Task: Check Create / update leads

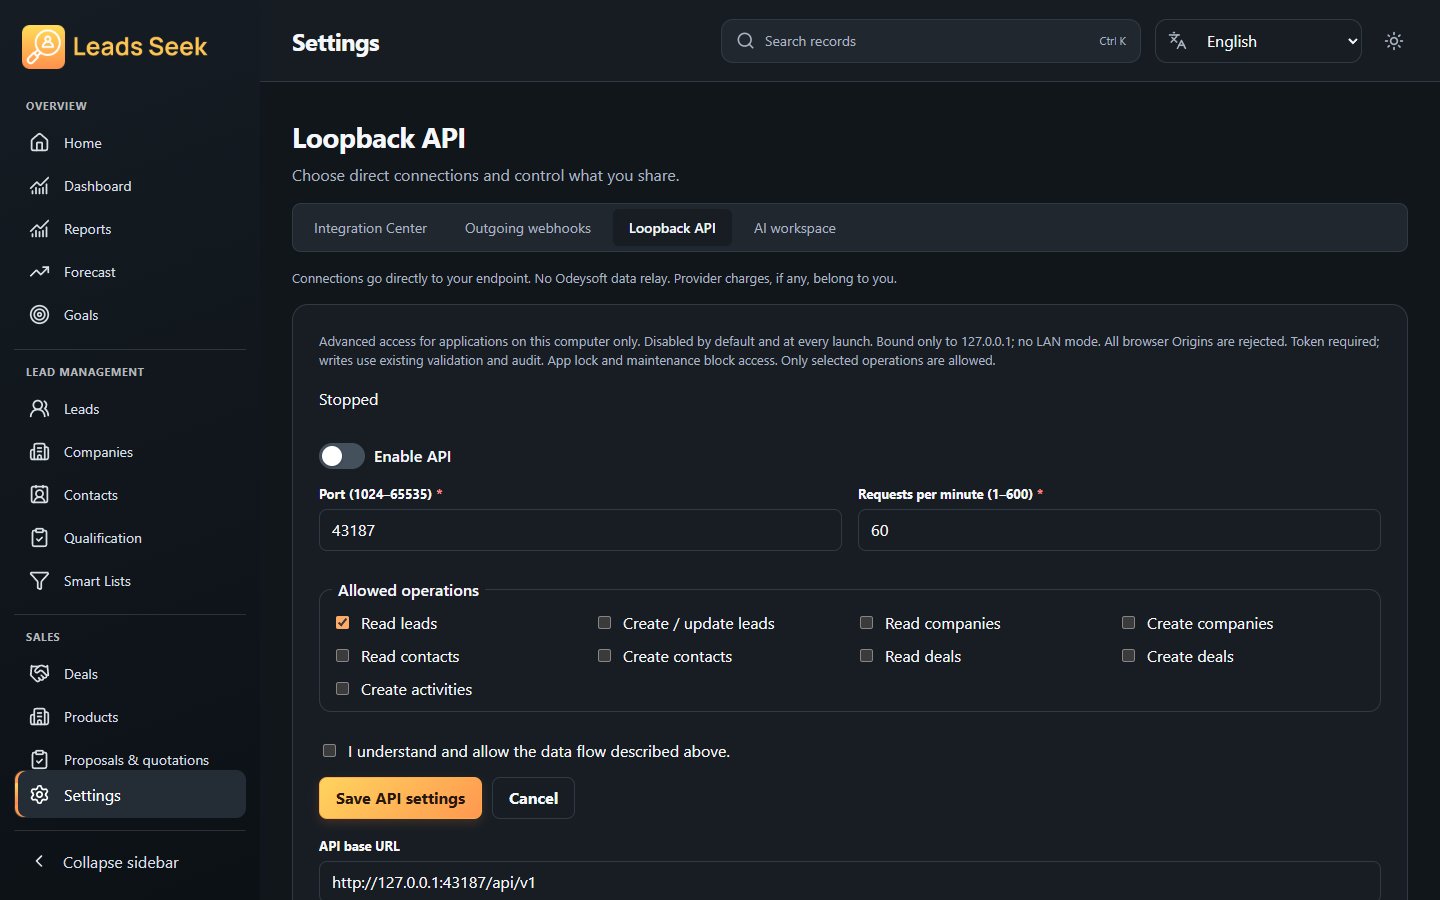Action: pos(605,623)
